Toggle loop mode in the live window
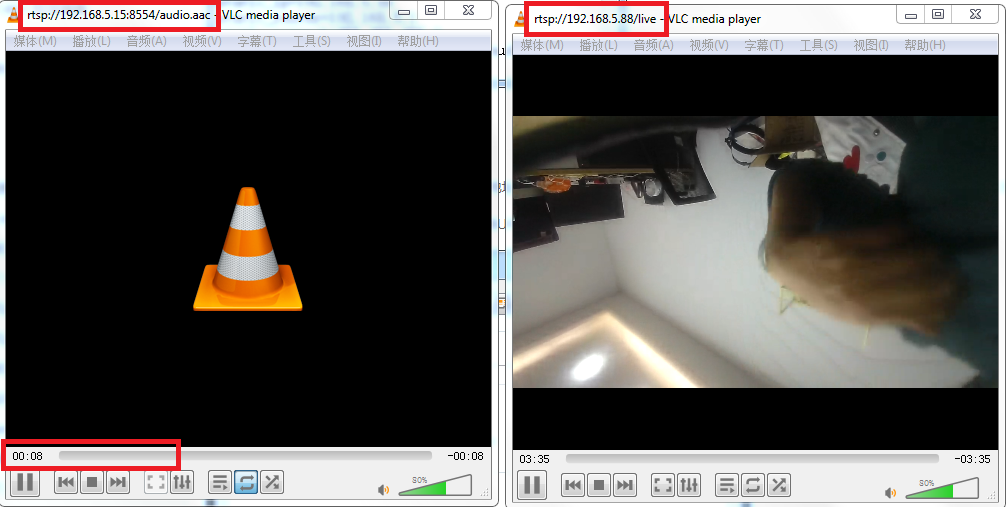 753,485
